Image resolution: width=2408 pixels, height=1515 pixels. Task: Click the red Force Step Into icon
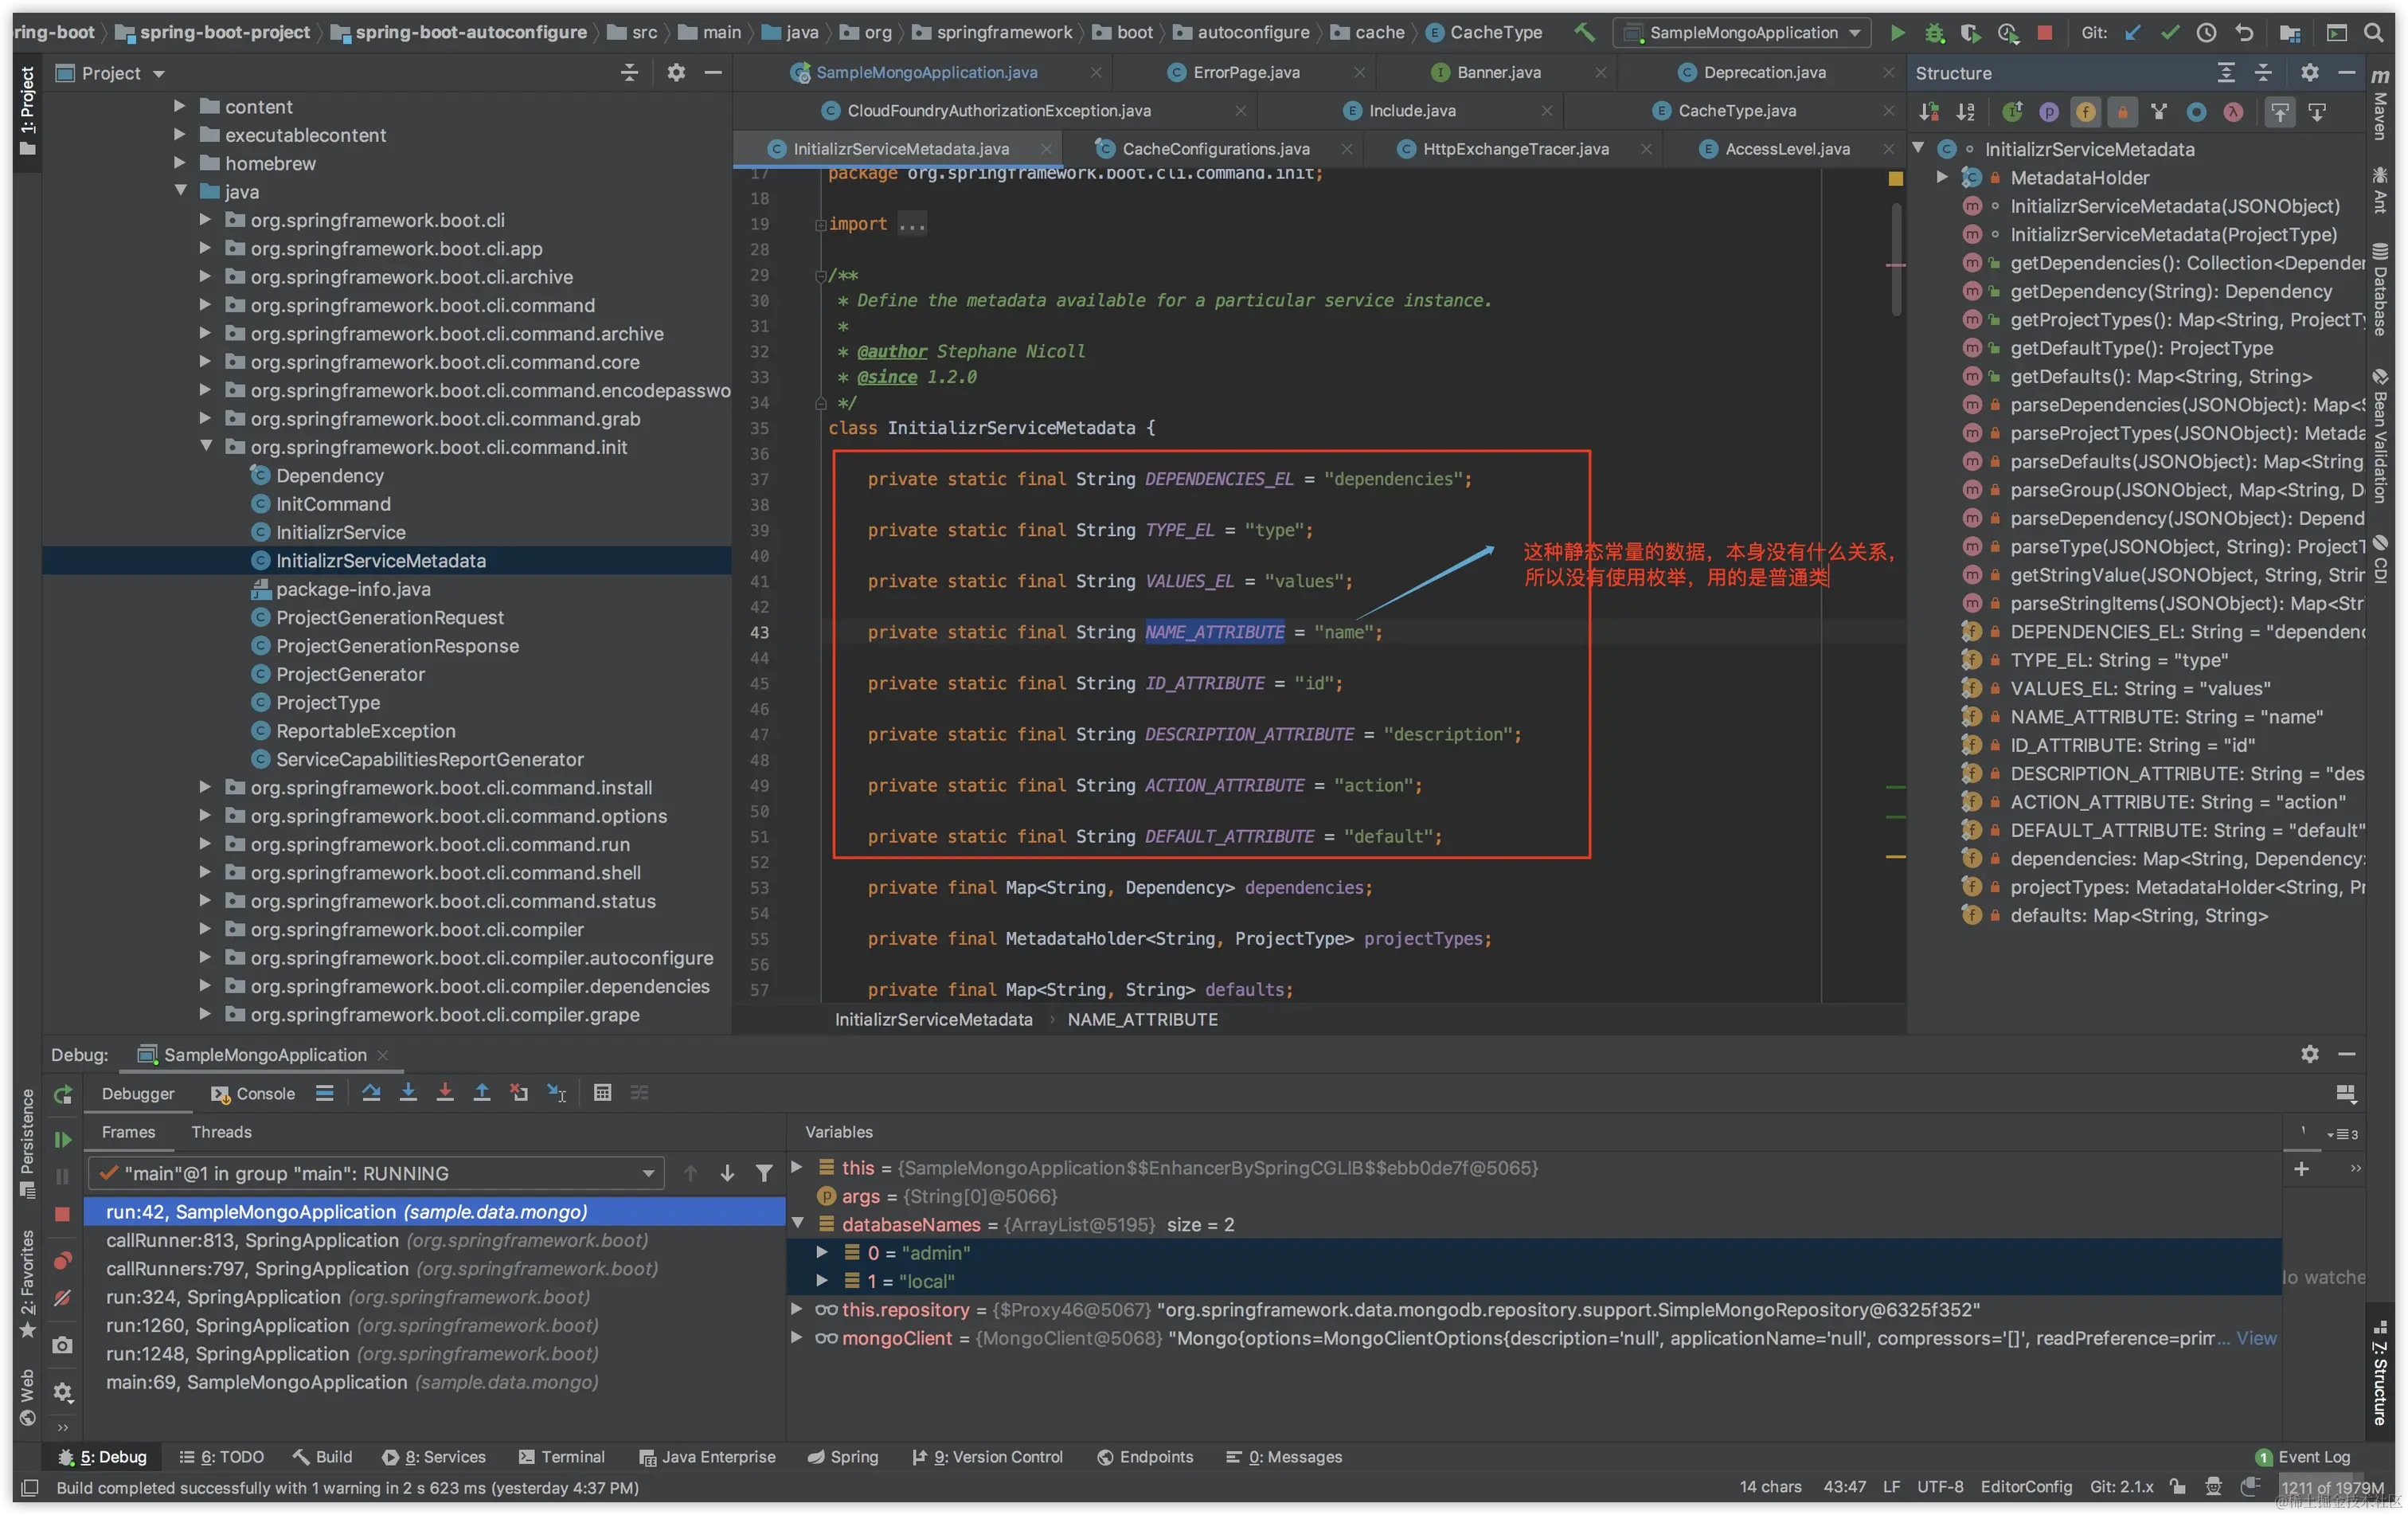[x=445, y=1093]
